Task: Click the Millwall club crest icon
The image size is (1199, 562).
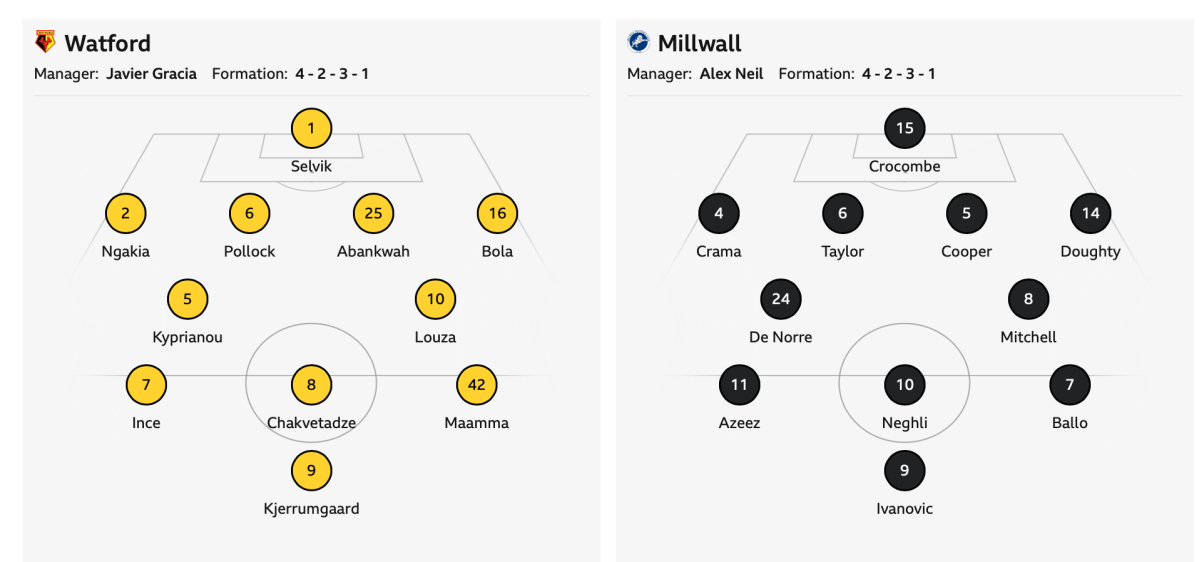Action: point(638,42)
